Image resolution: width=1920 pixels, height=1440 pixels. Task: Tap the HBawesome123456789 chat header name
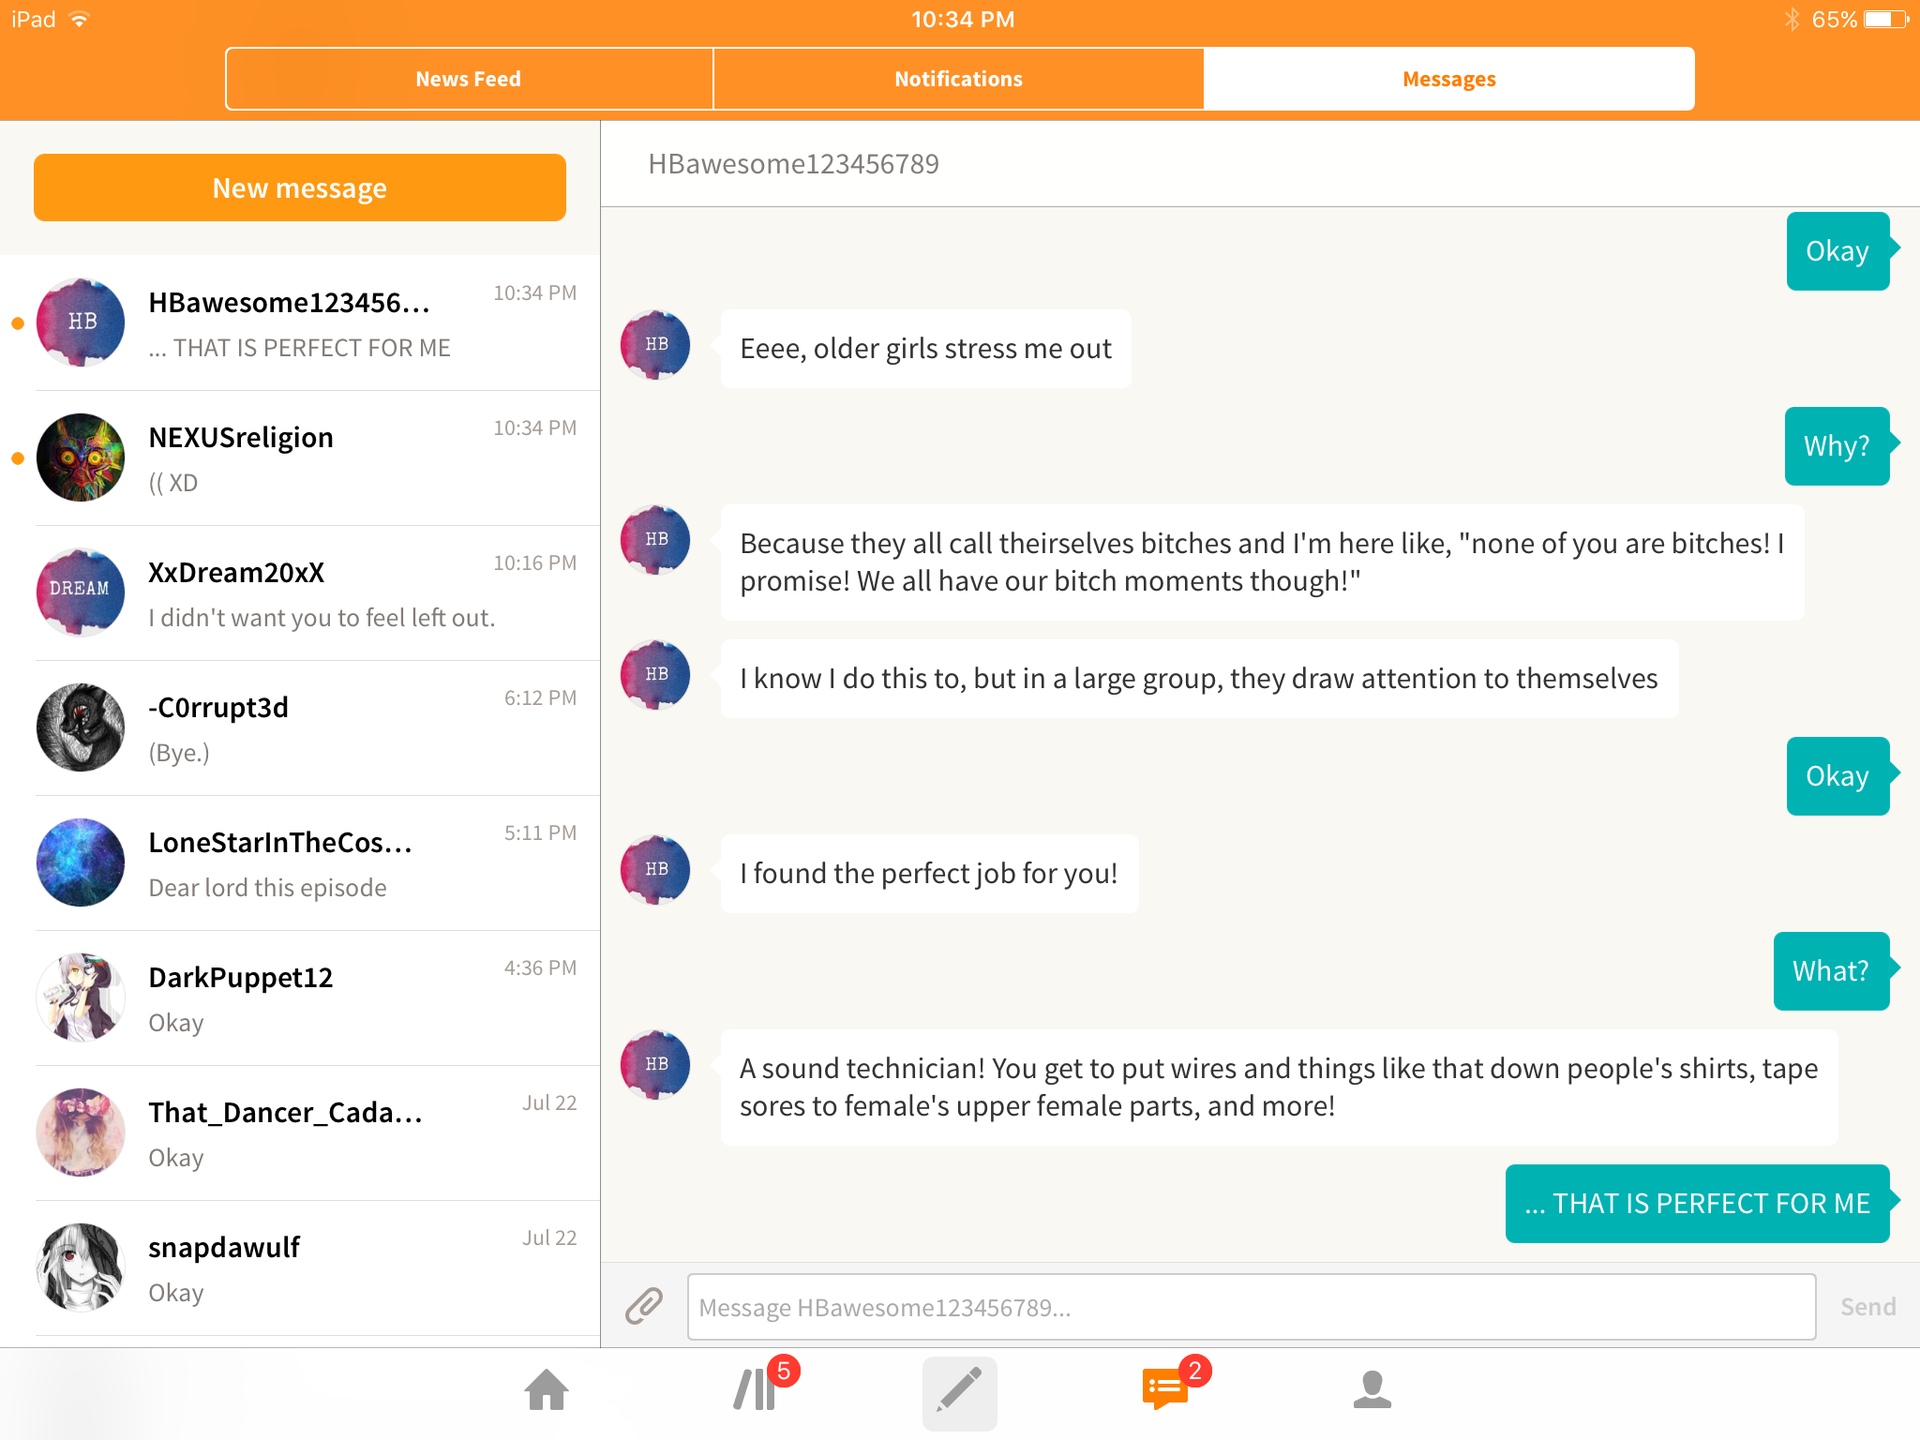click(x=793, y=164)
